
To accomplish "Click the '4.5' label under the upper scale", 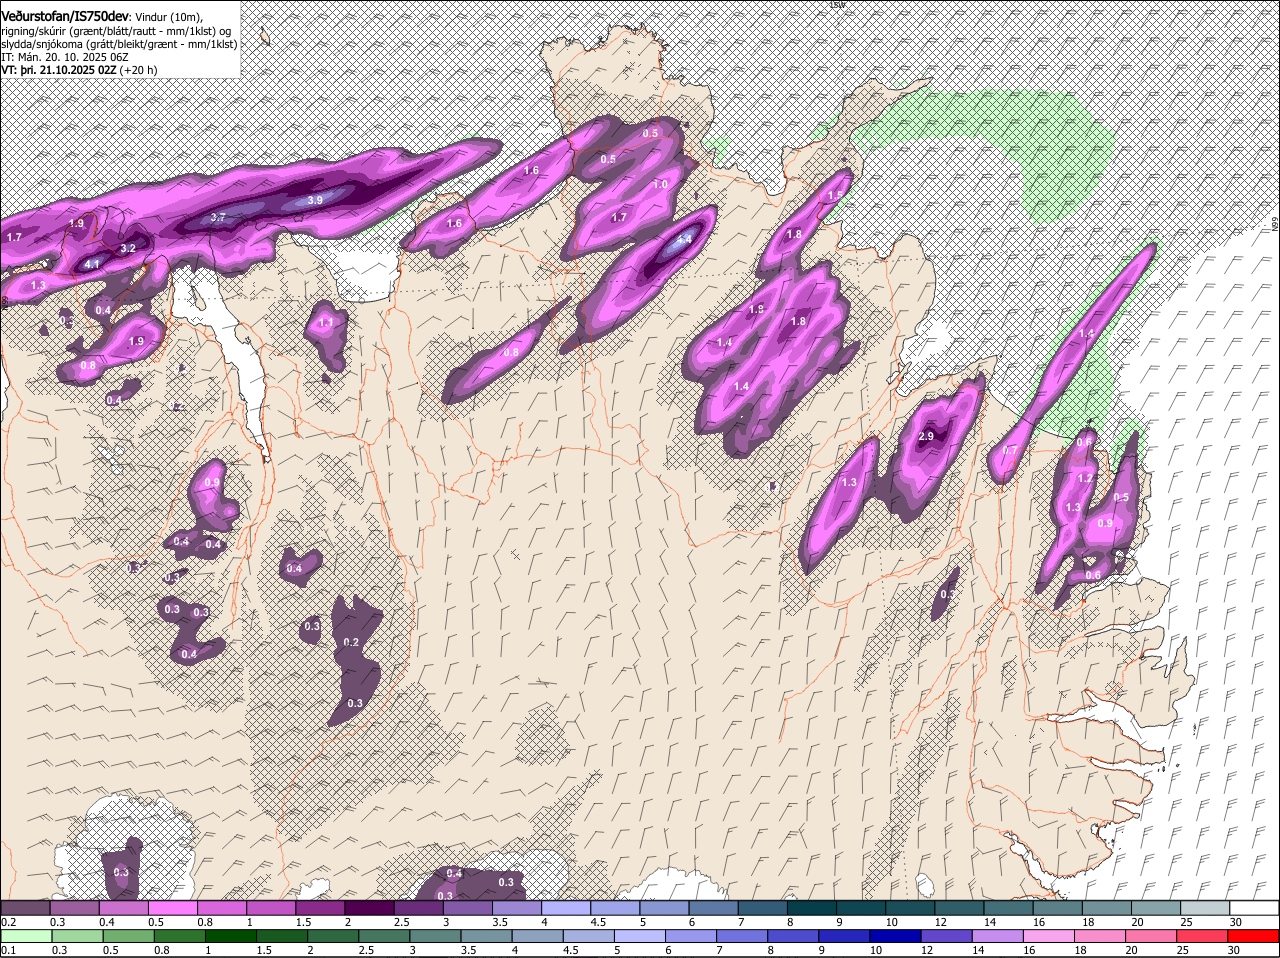I will pyautogui.click(x=599, y=921).
